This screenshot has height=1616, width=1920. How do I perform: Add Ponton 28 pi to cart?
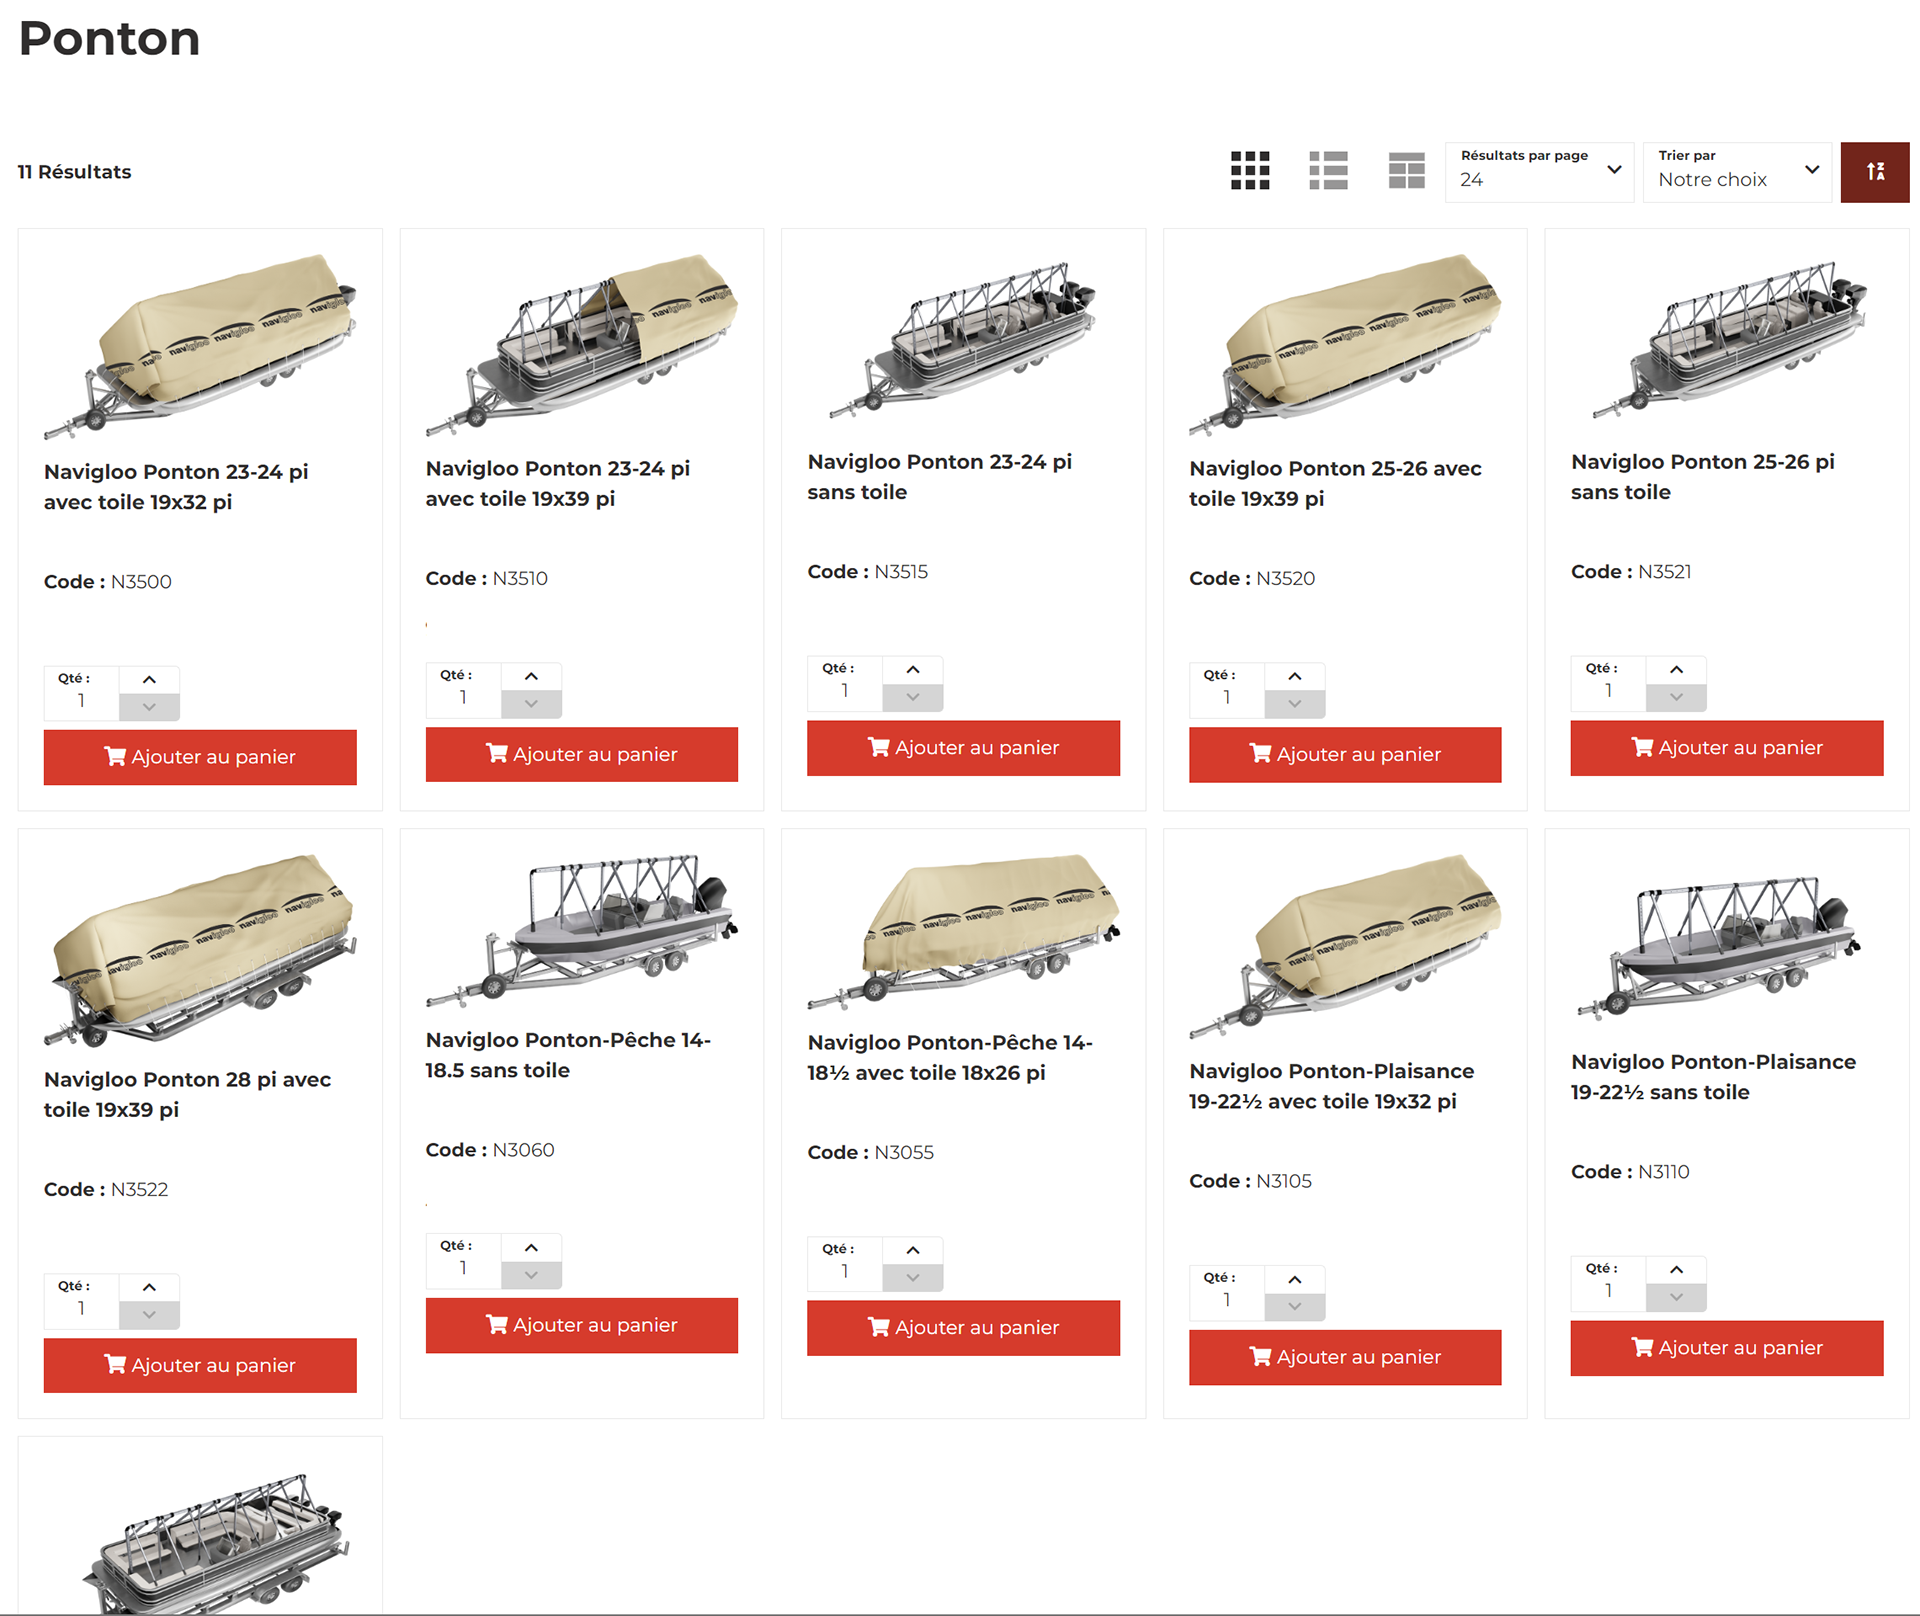tap(200, 1365)
